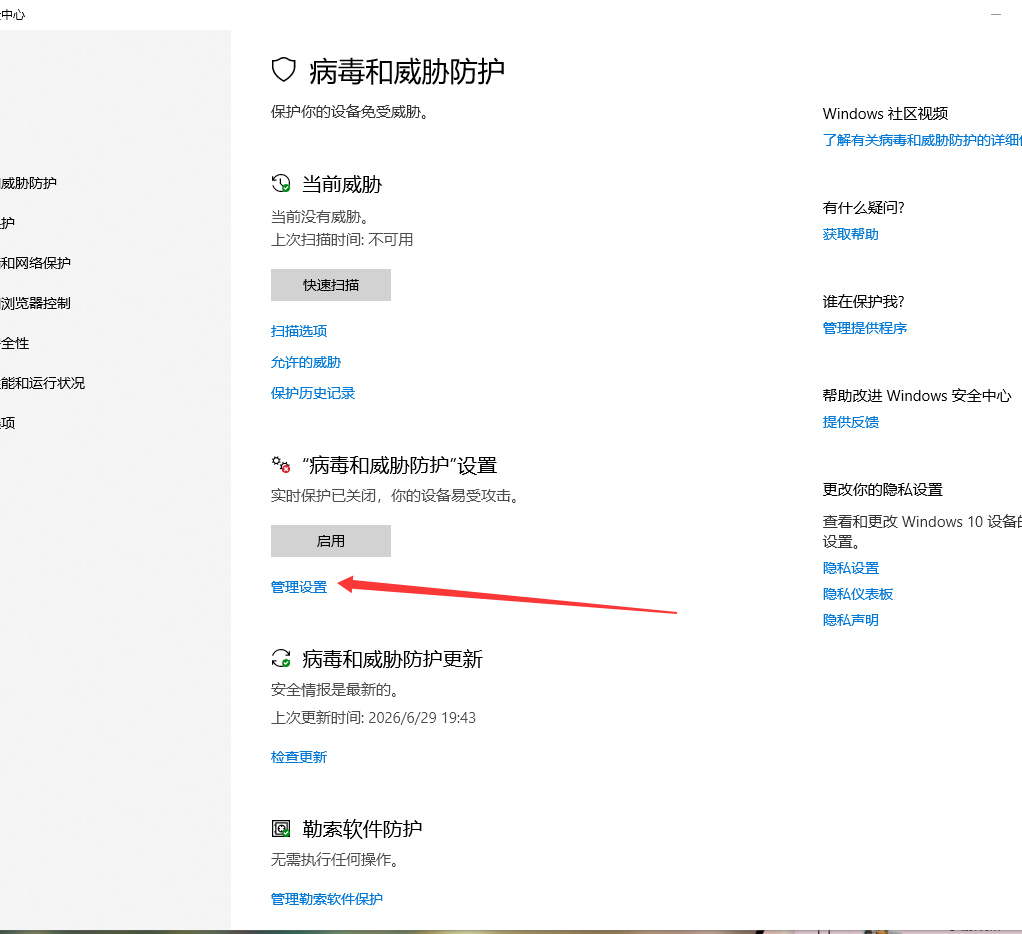
Task: Click the 勒索软件防护 section icon
Action: tap(281, 828)
